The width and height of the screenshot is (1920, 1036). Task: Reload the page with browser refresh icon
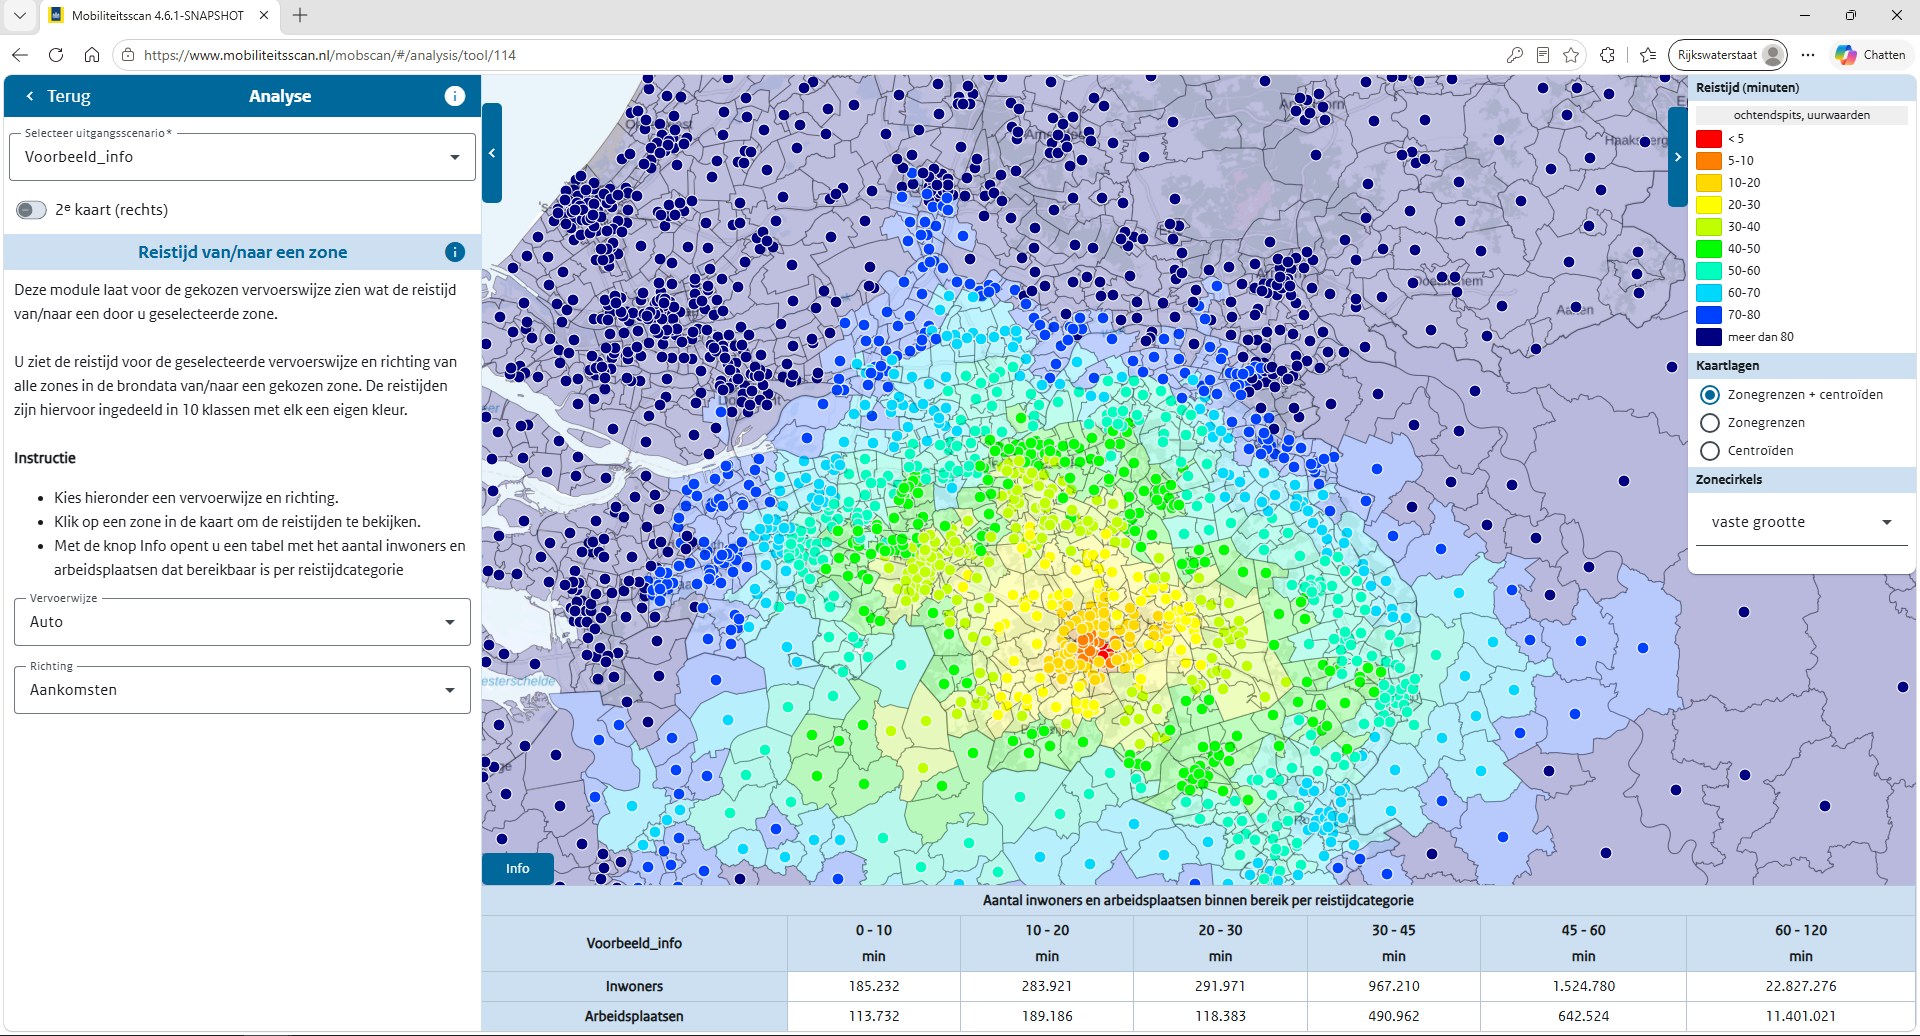[x=56, y=55]
